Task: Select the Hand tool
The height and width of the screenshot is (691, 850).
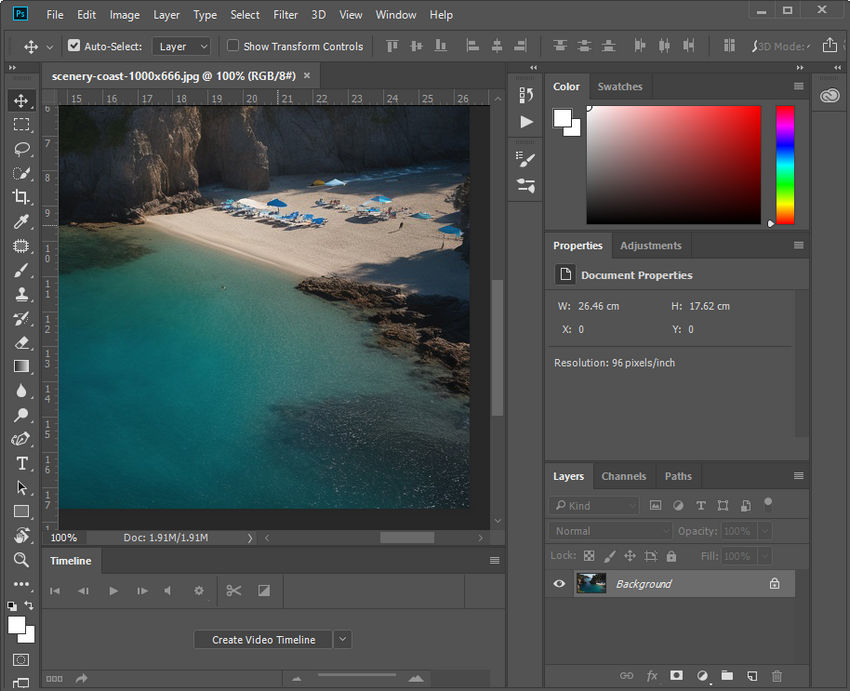Action: click(21, 535)
